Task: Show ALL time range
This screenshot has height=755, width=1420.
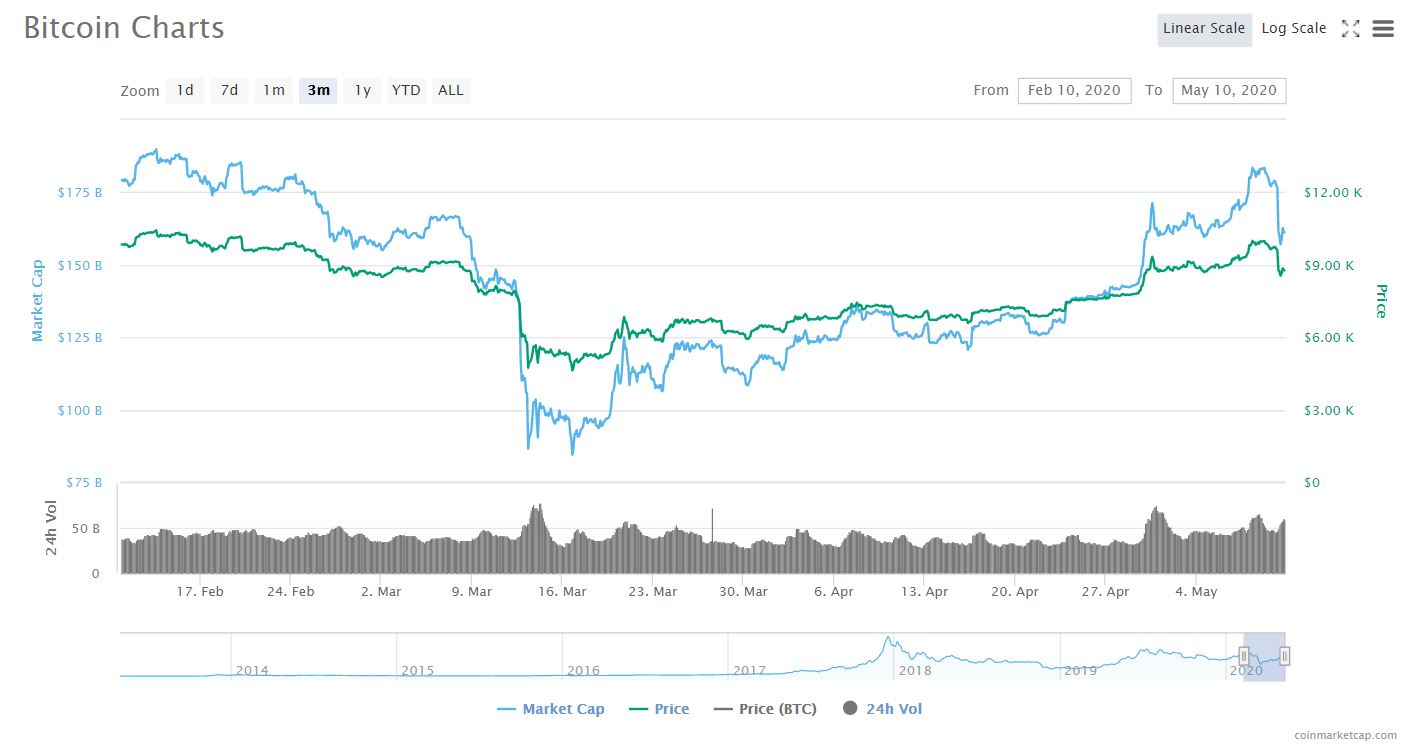Action: [451, 91]
